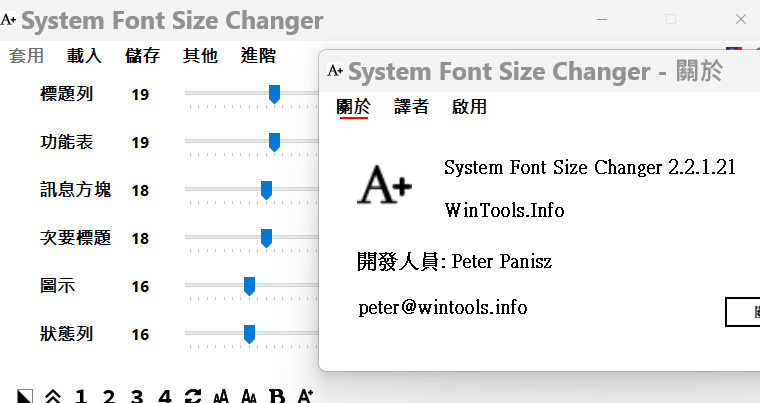This screenshot has height=403, width=760.
Task: Open the 進階 menu
Action: click(x=258, y=55)
